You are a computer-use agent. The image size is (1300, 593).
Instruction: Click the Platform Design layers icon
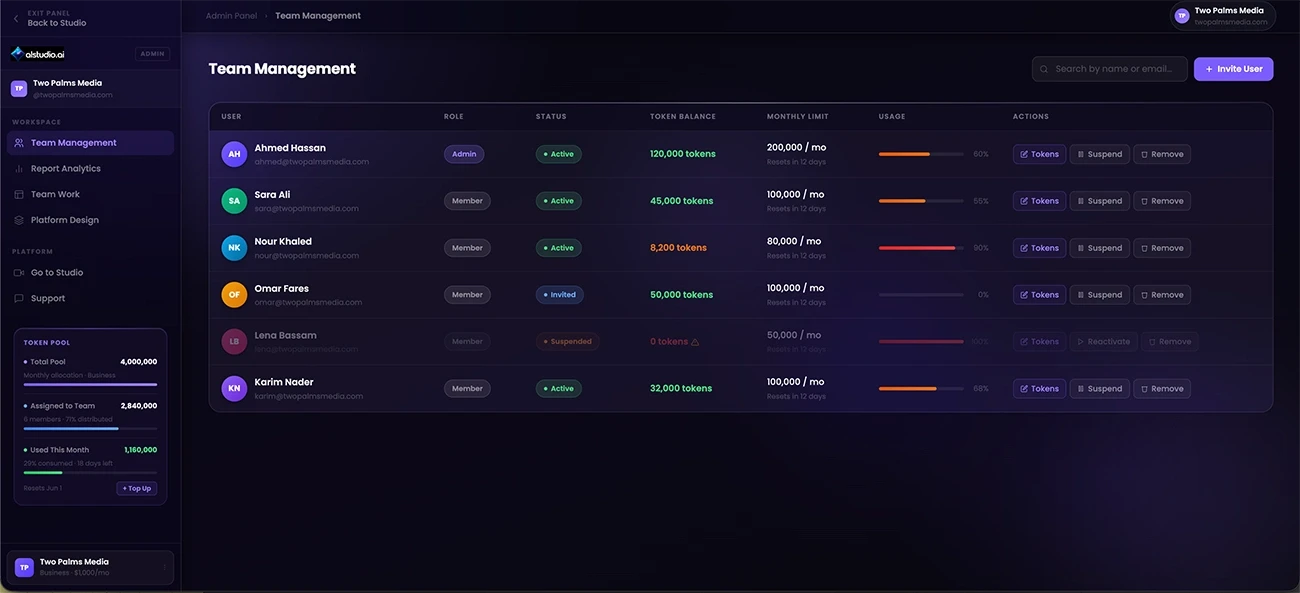point(19,220)
